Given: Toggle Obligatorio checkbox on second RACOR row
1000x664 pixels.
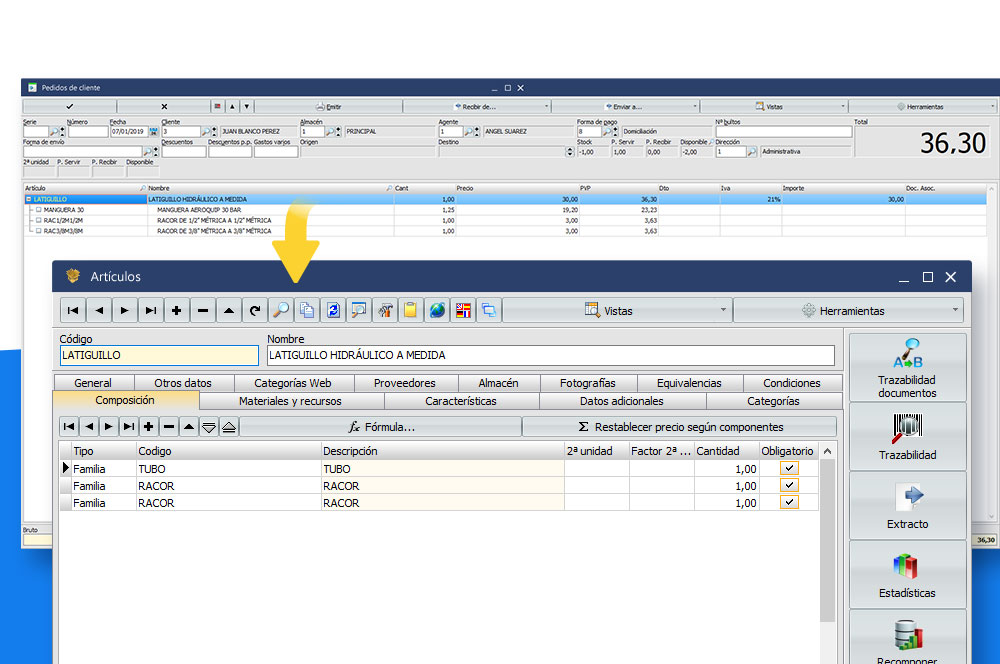Looking at the screenshot, I should [x=789, y=503].
